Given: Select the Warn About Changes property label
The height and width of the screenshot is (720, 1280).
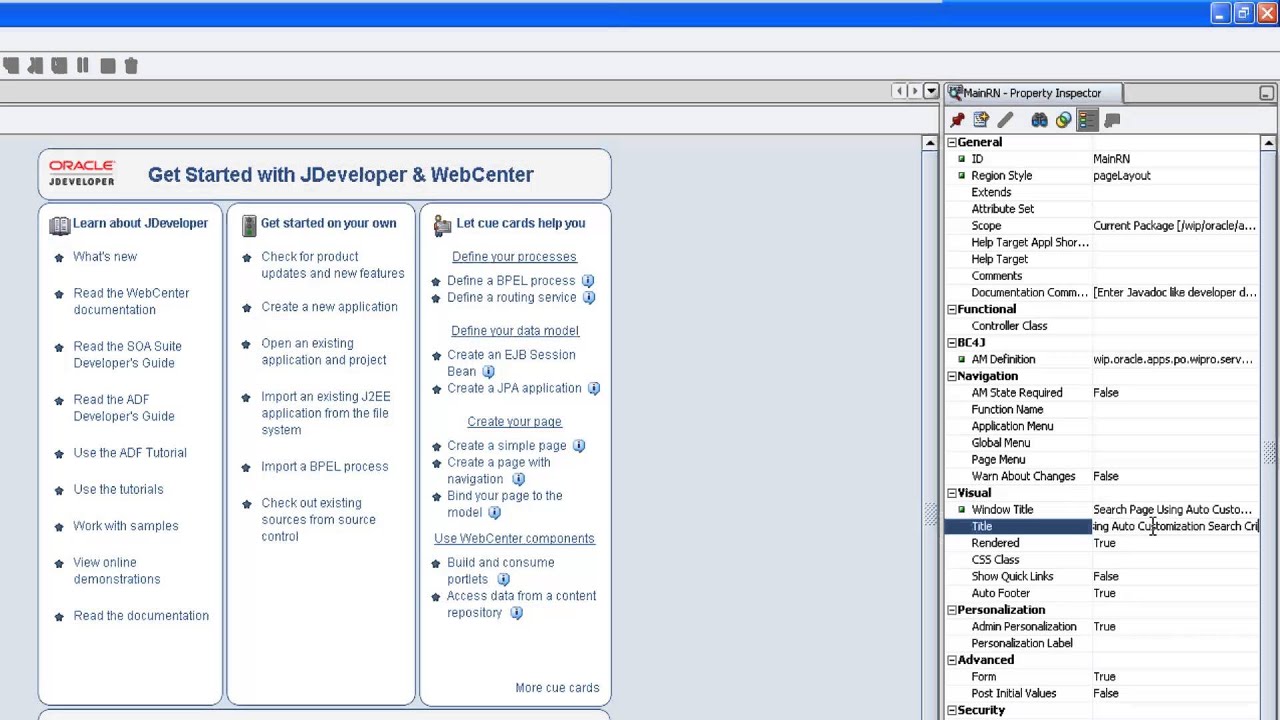Looking at the screenshot, I should pos(1023,477).
